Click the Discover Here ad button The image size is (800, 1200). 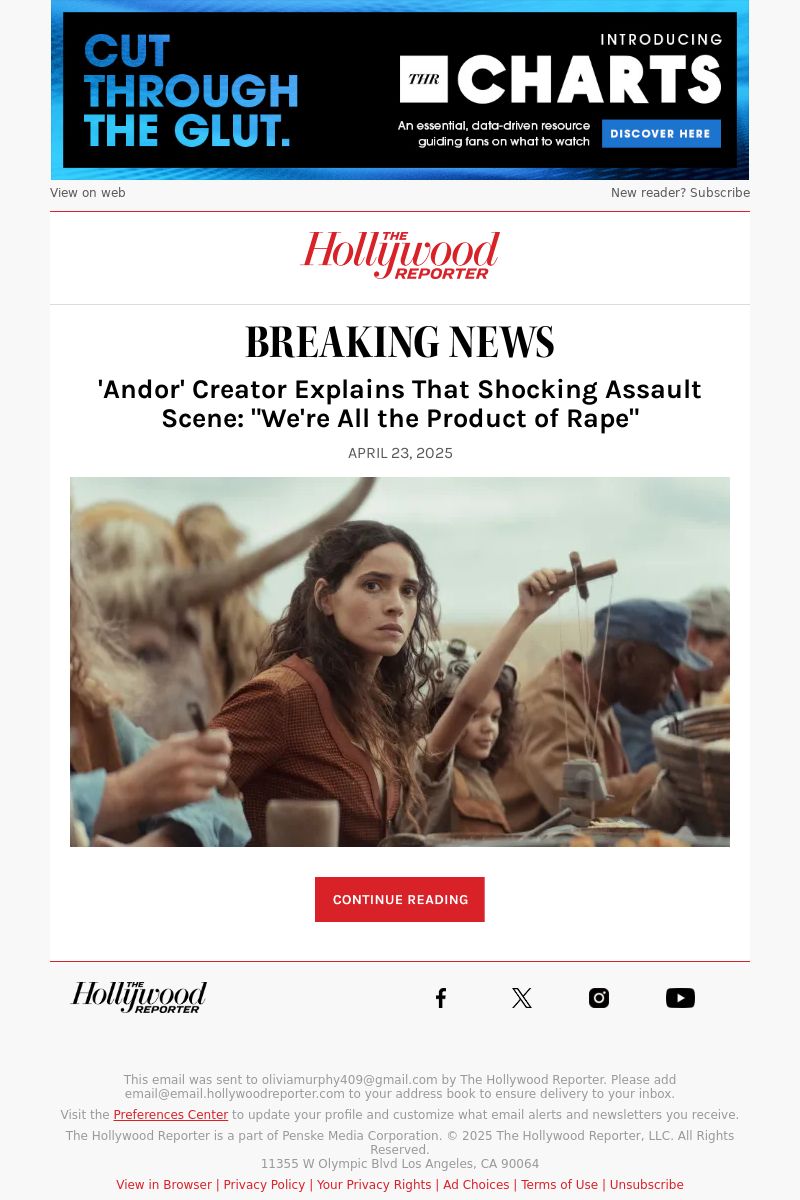(661, 133)
